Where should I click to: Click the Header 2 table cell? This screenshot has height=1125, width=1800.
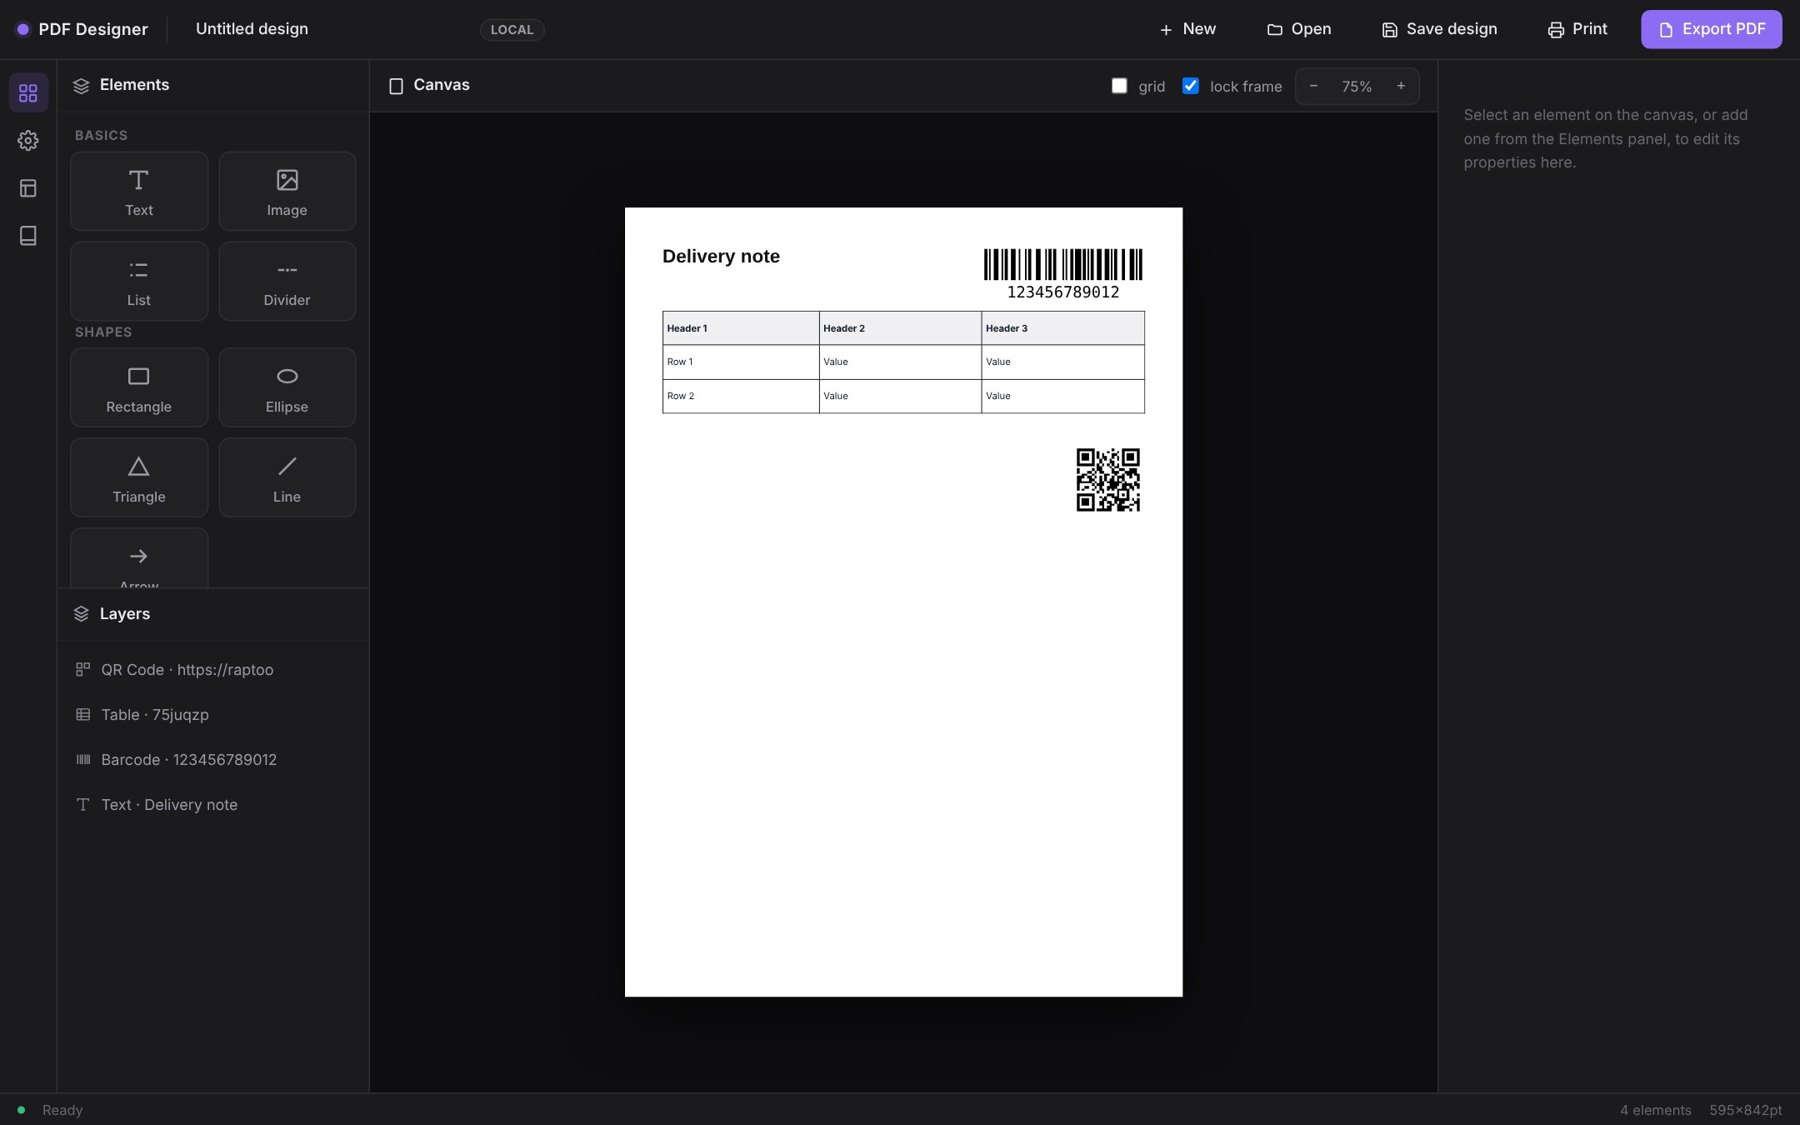(x=900, y=328)
